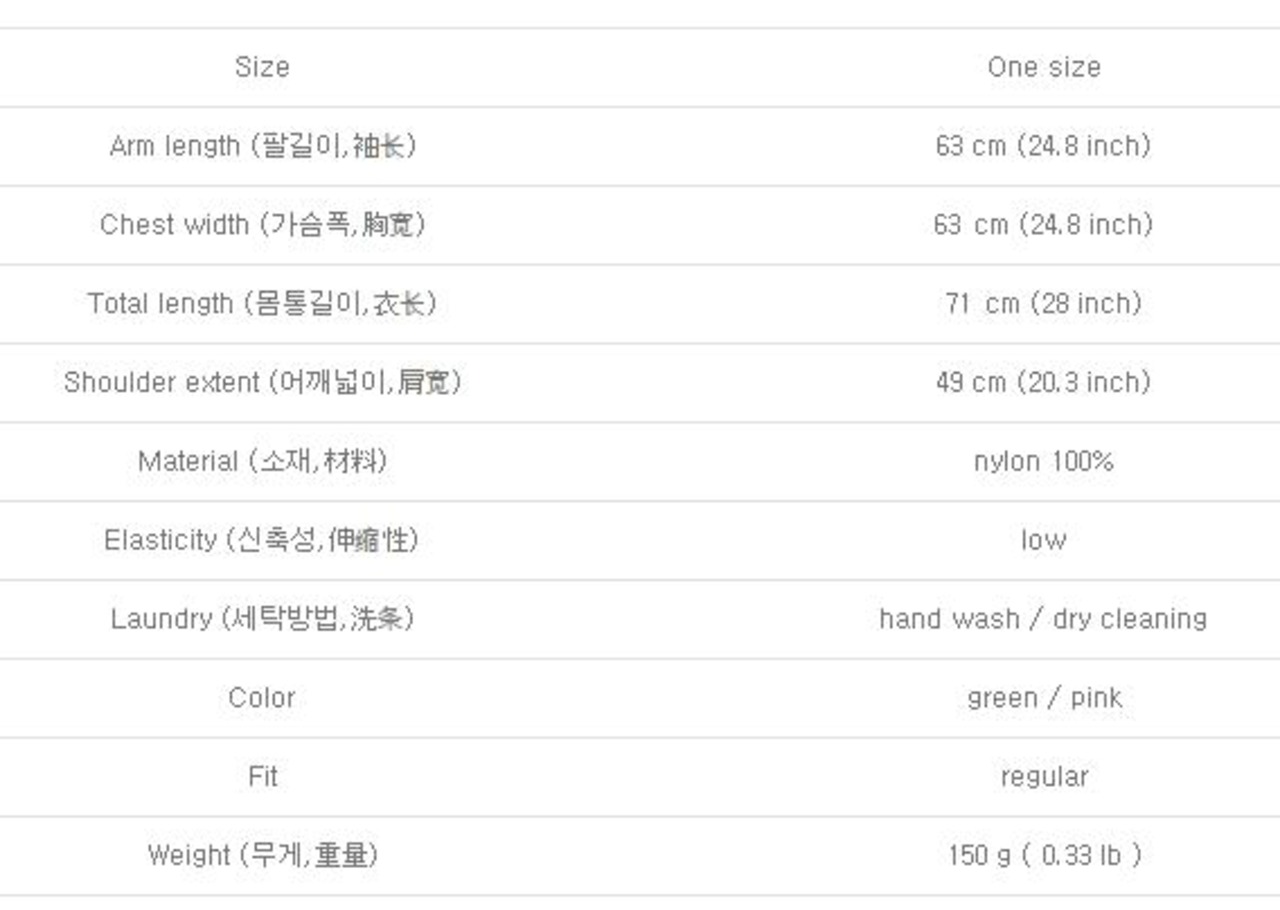
Task: Click the "Laundry" row label
Action: (262, 619)
